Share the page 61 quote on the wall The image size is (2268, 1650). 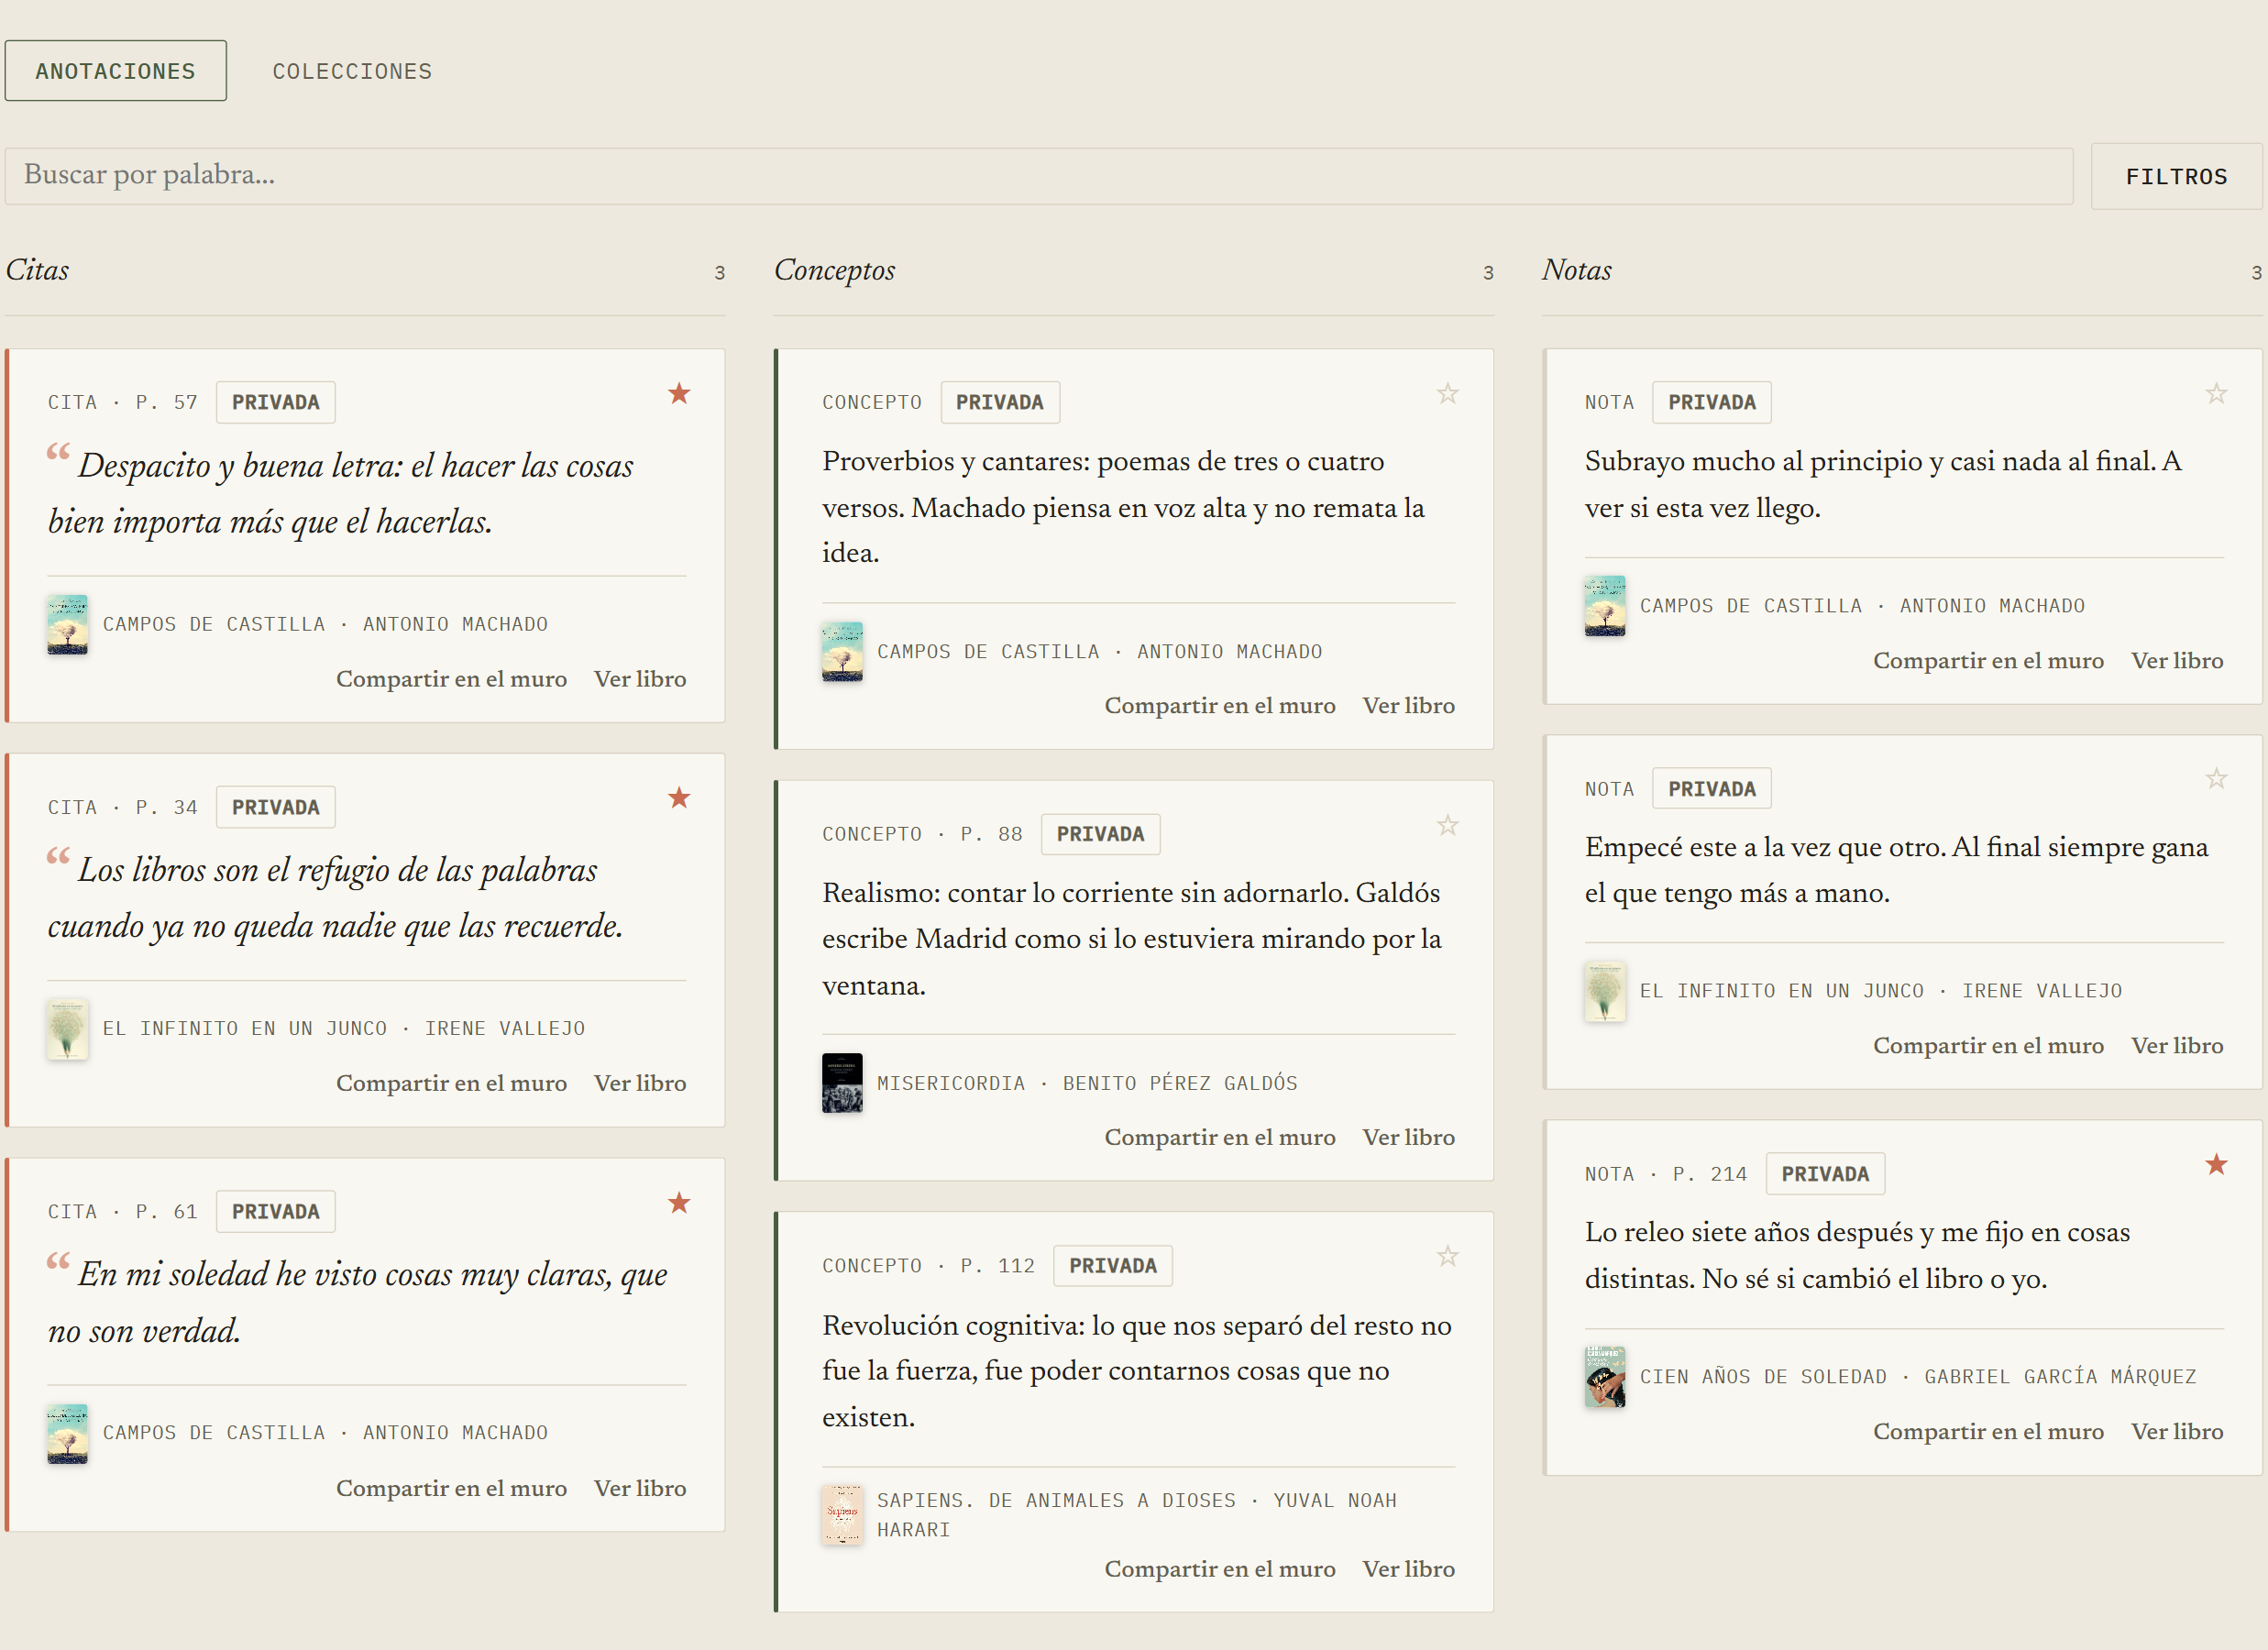pyautogui.click(x=451, y=1488)
